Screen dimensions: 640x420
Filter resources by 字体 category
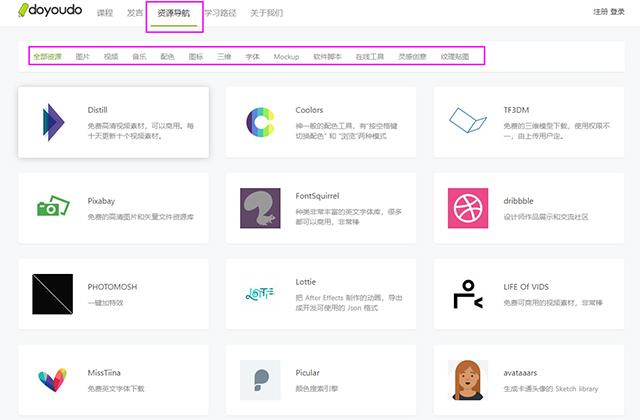252,56
